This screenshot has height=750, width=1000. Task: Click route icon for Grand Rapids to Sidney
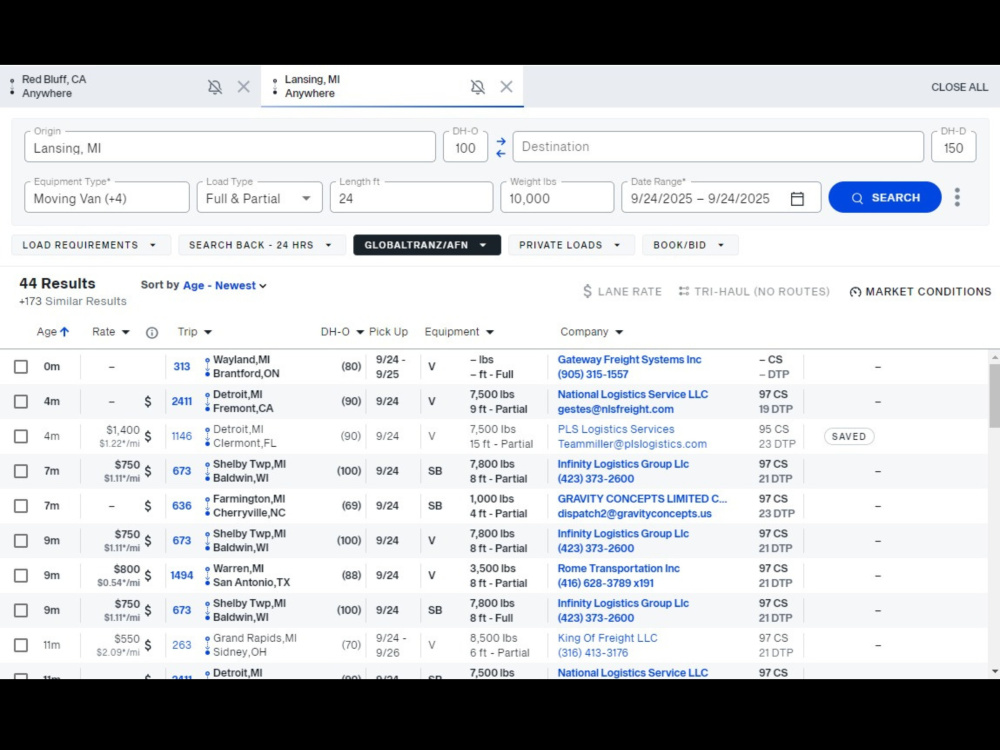[x=207, y=645]
